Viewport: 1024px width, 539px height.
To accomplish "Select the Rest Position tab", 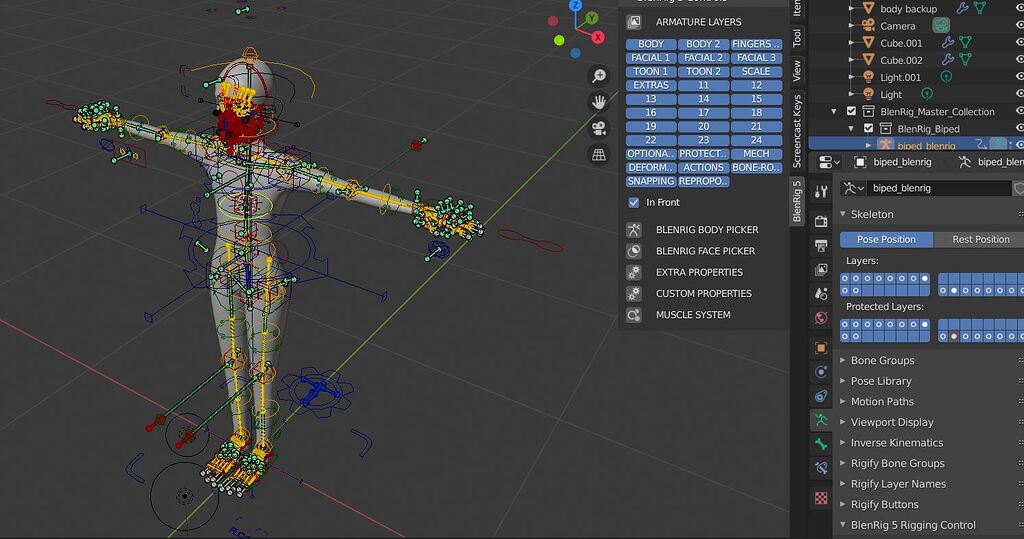I will [980, 239].
